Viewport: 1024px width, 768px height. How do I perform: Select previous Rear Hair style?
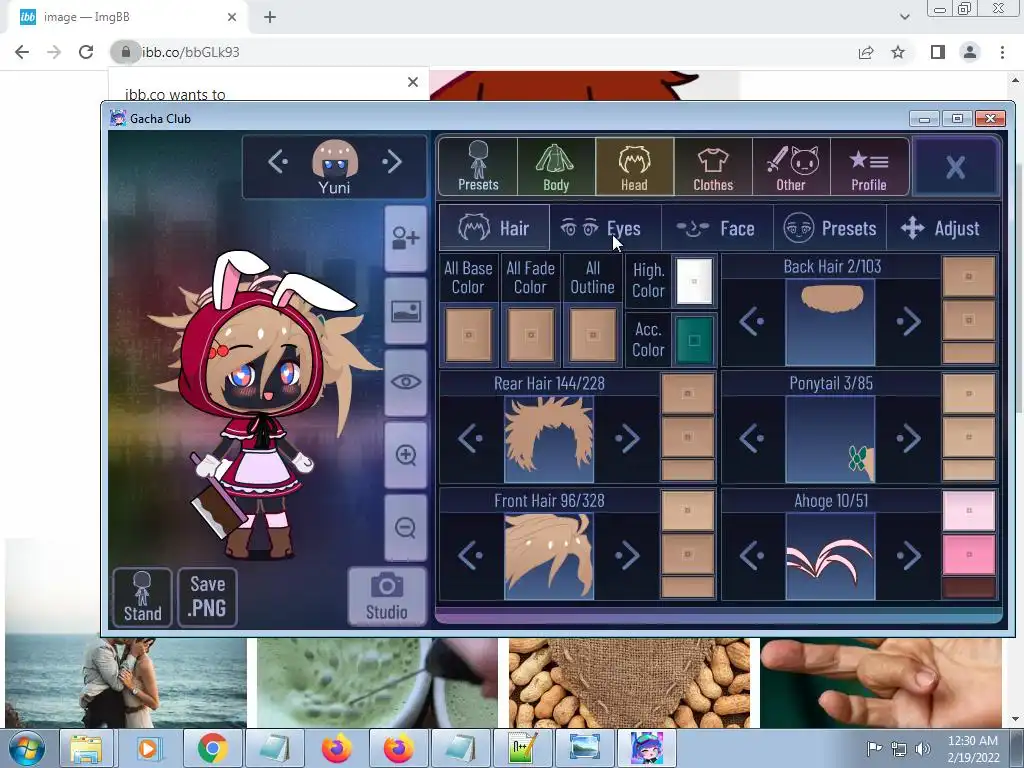(471, 439)
